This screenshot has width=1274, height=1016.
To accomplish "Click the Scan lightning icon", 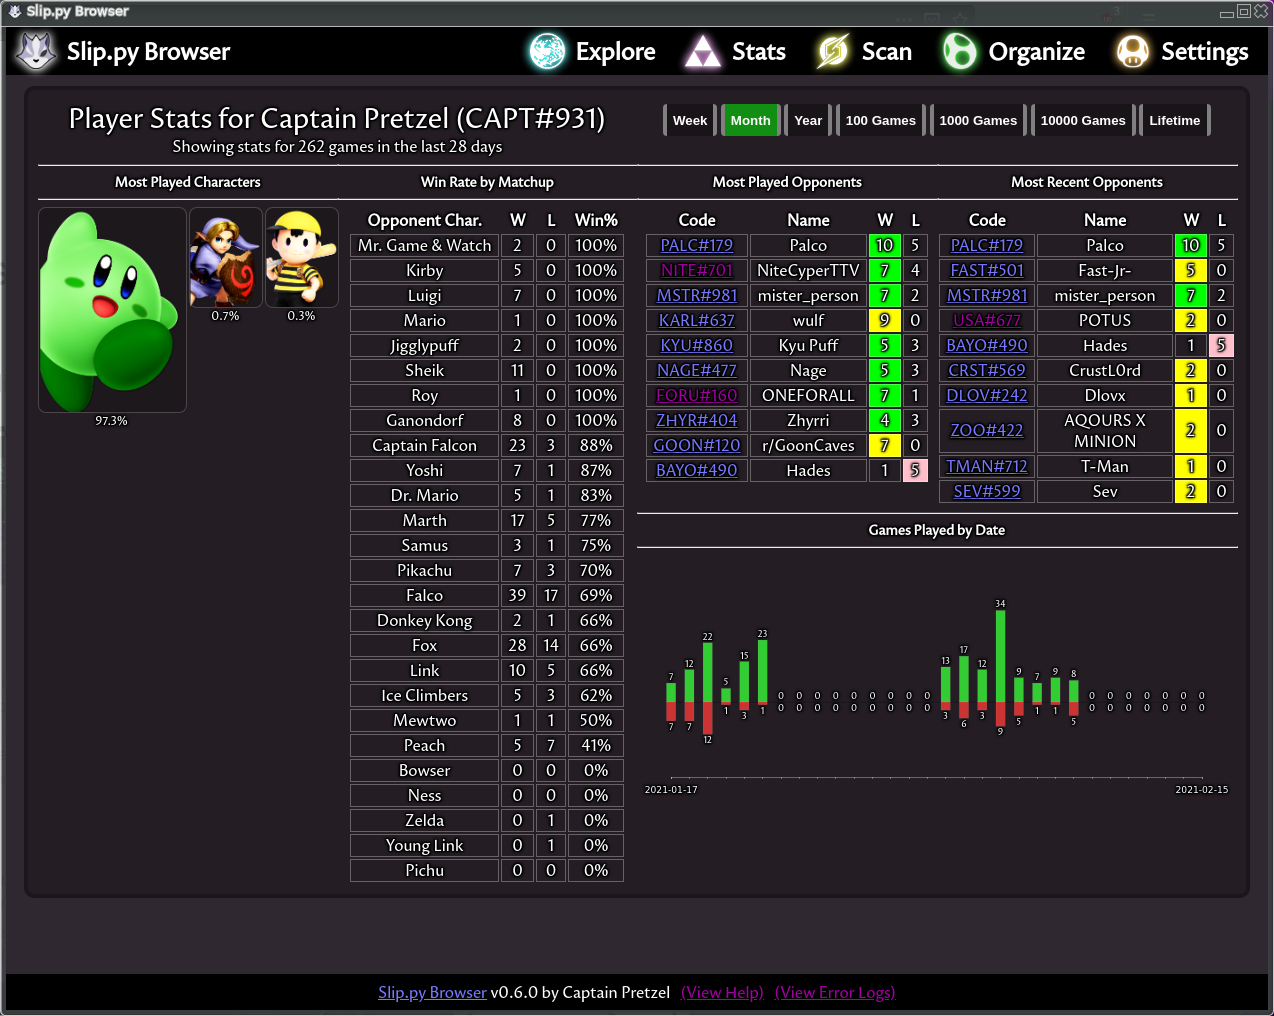I will pos(832,51).
